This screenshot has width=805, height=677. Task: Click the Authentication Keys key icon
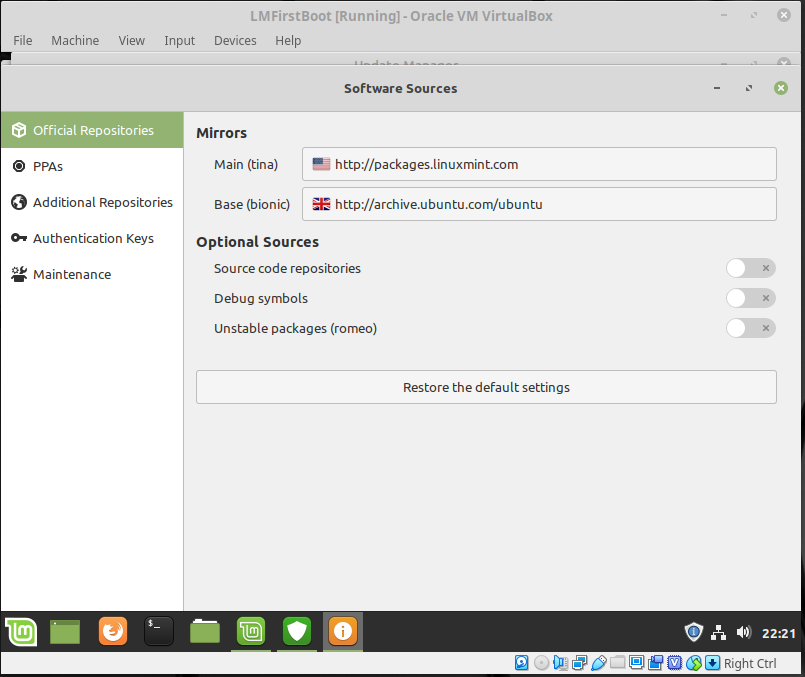[19, 238]
